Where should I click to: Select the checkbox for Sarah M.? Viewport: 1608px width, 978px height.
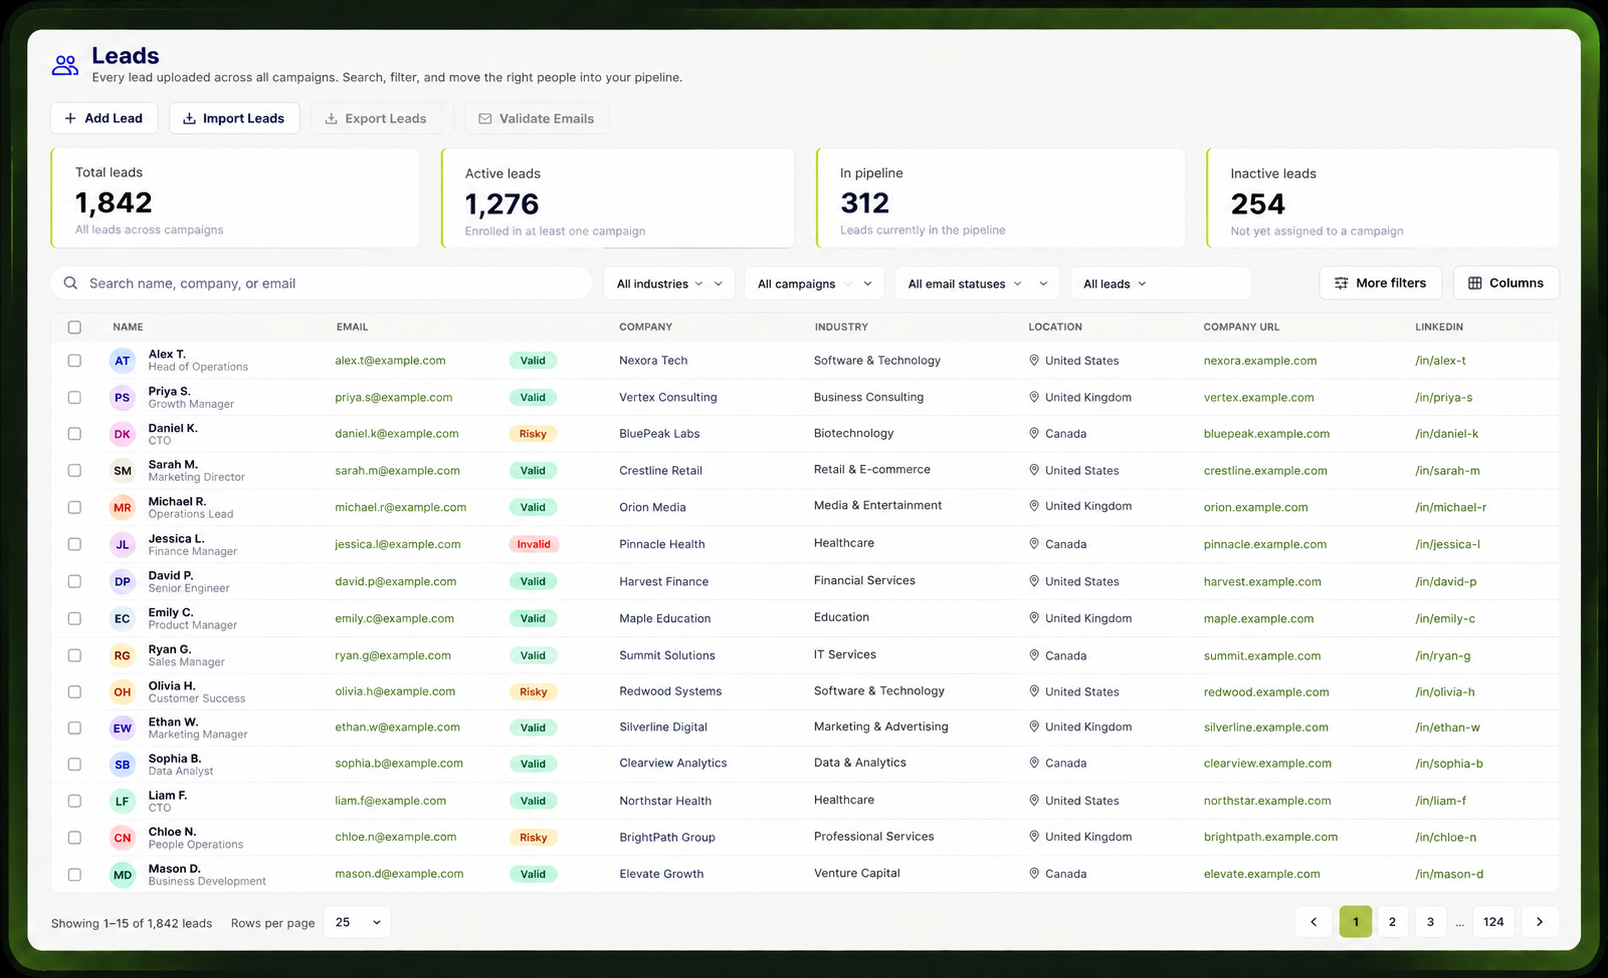(x=74, y=470)
